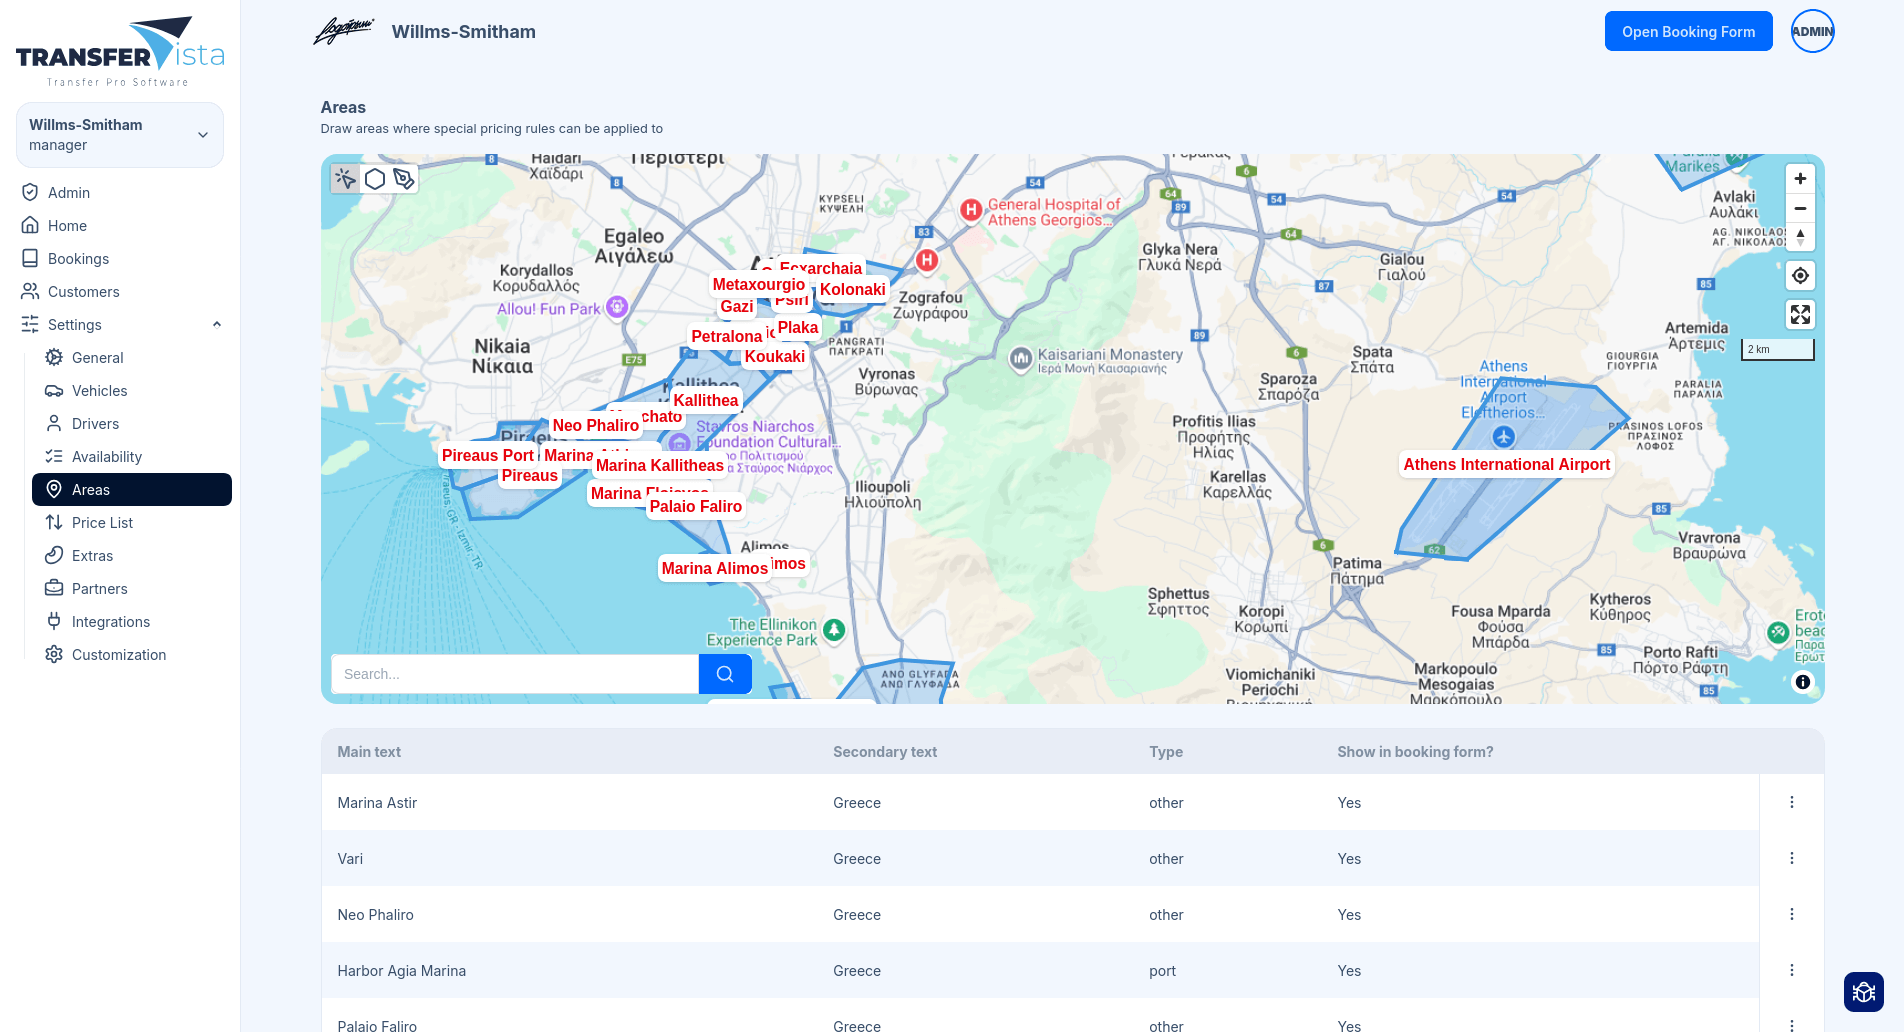Viewport: 1904px width, 1032px height.
Task: Click the port type cell
Action: click(1162, 970)
